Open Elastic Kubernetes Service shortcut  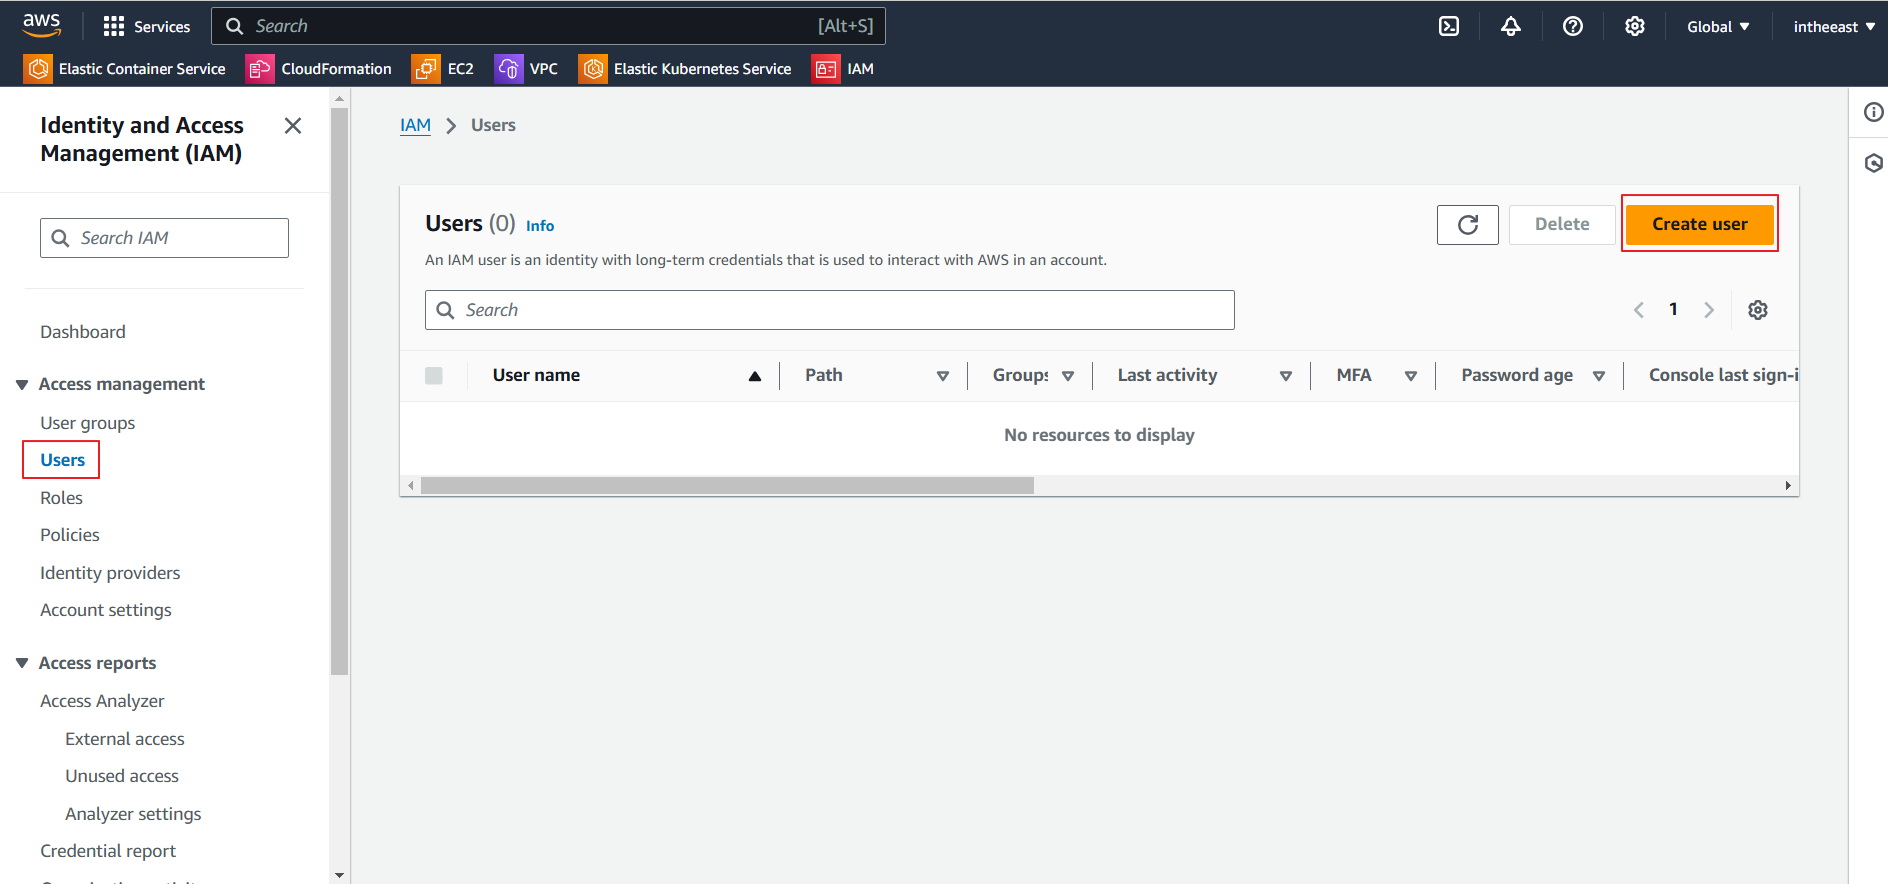685,69
